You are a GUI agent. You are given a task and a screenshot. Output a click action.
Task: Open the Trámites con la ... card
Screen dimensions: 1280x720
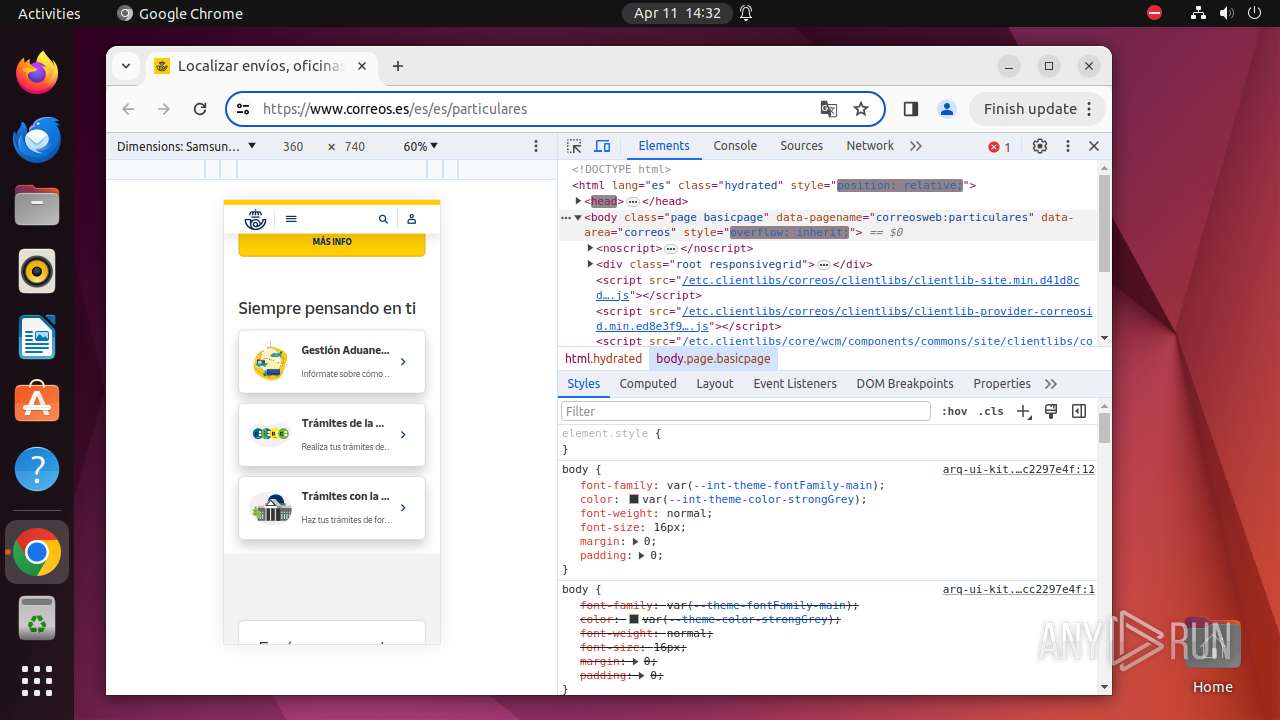click(x=332, y=508)
